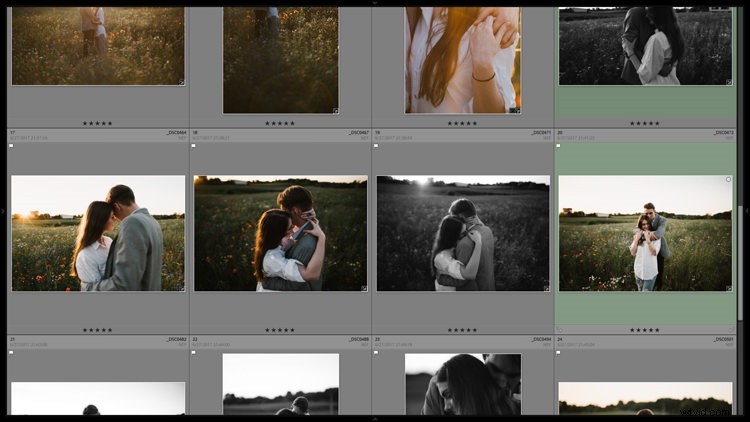Image resolution: width=750 pixels, height=422 pixels.
Task: Click index number 20 in cell header
Action: tap(560, 133)
